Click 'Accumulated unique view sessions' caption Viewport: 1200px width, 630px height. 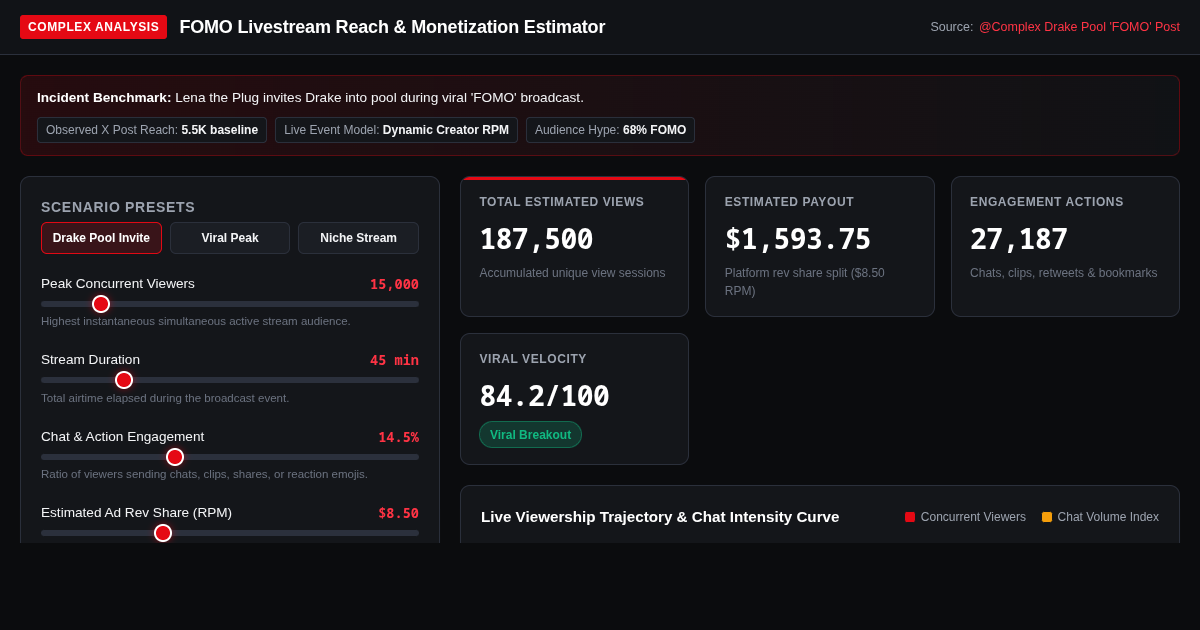(x=572, y=273)
